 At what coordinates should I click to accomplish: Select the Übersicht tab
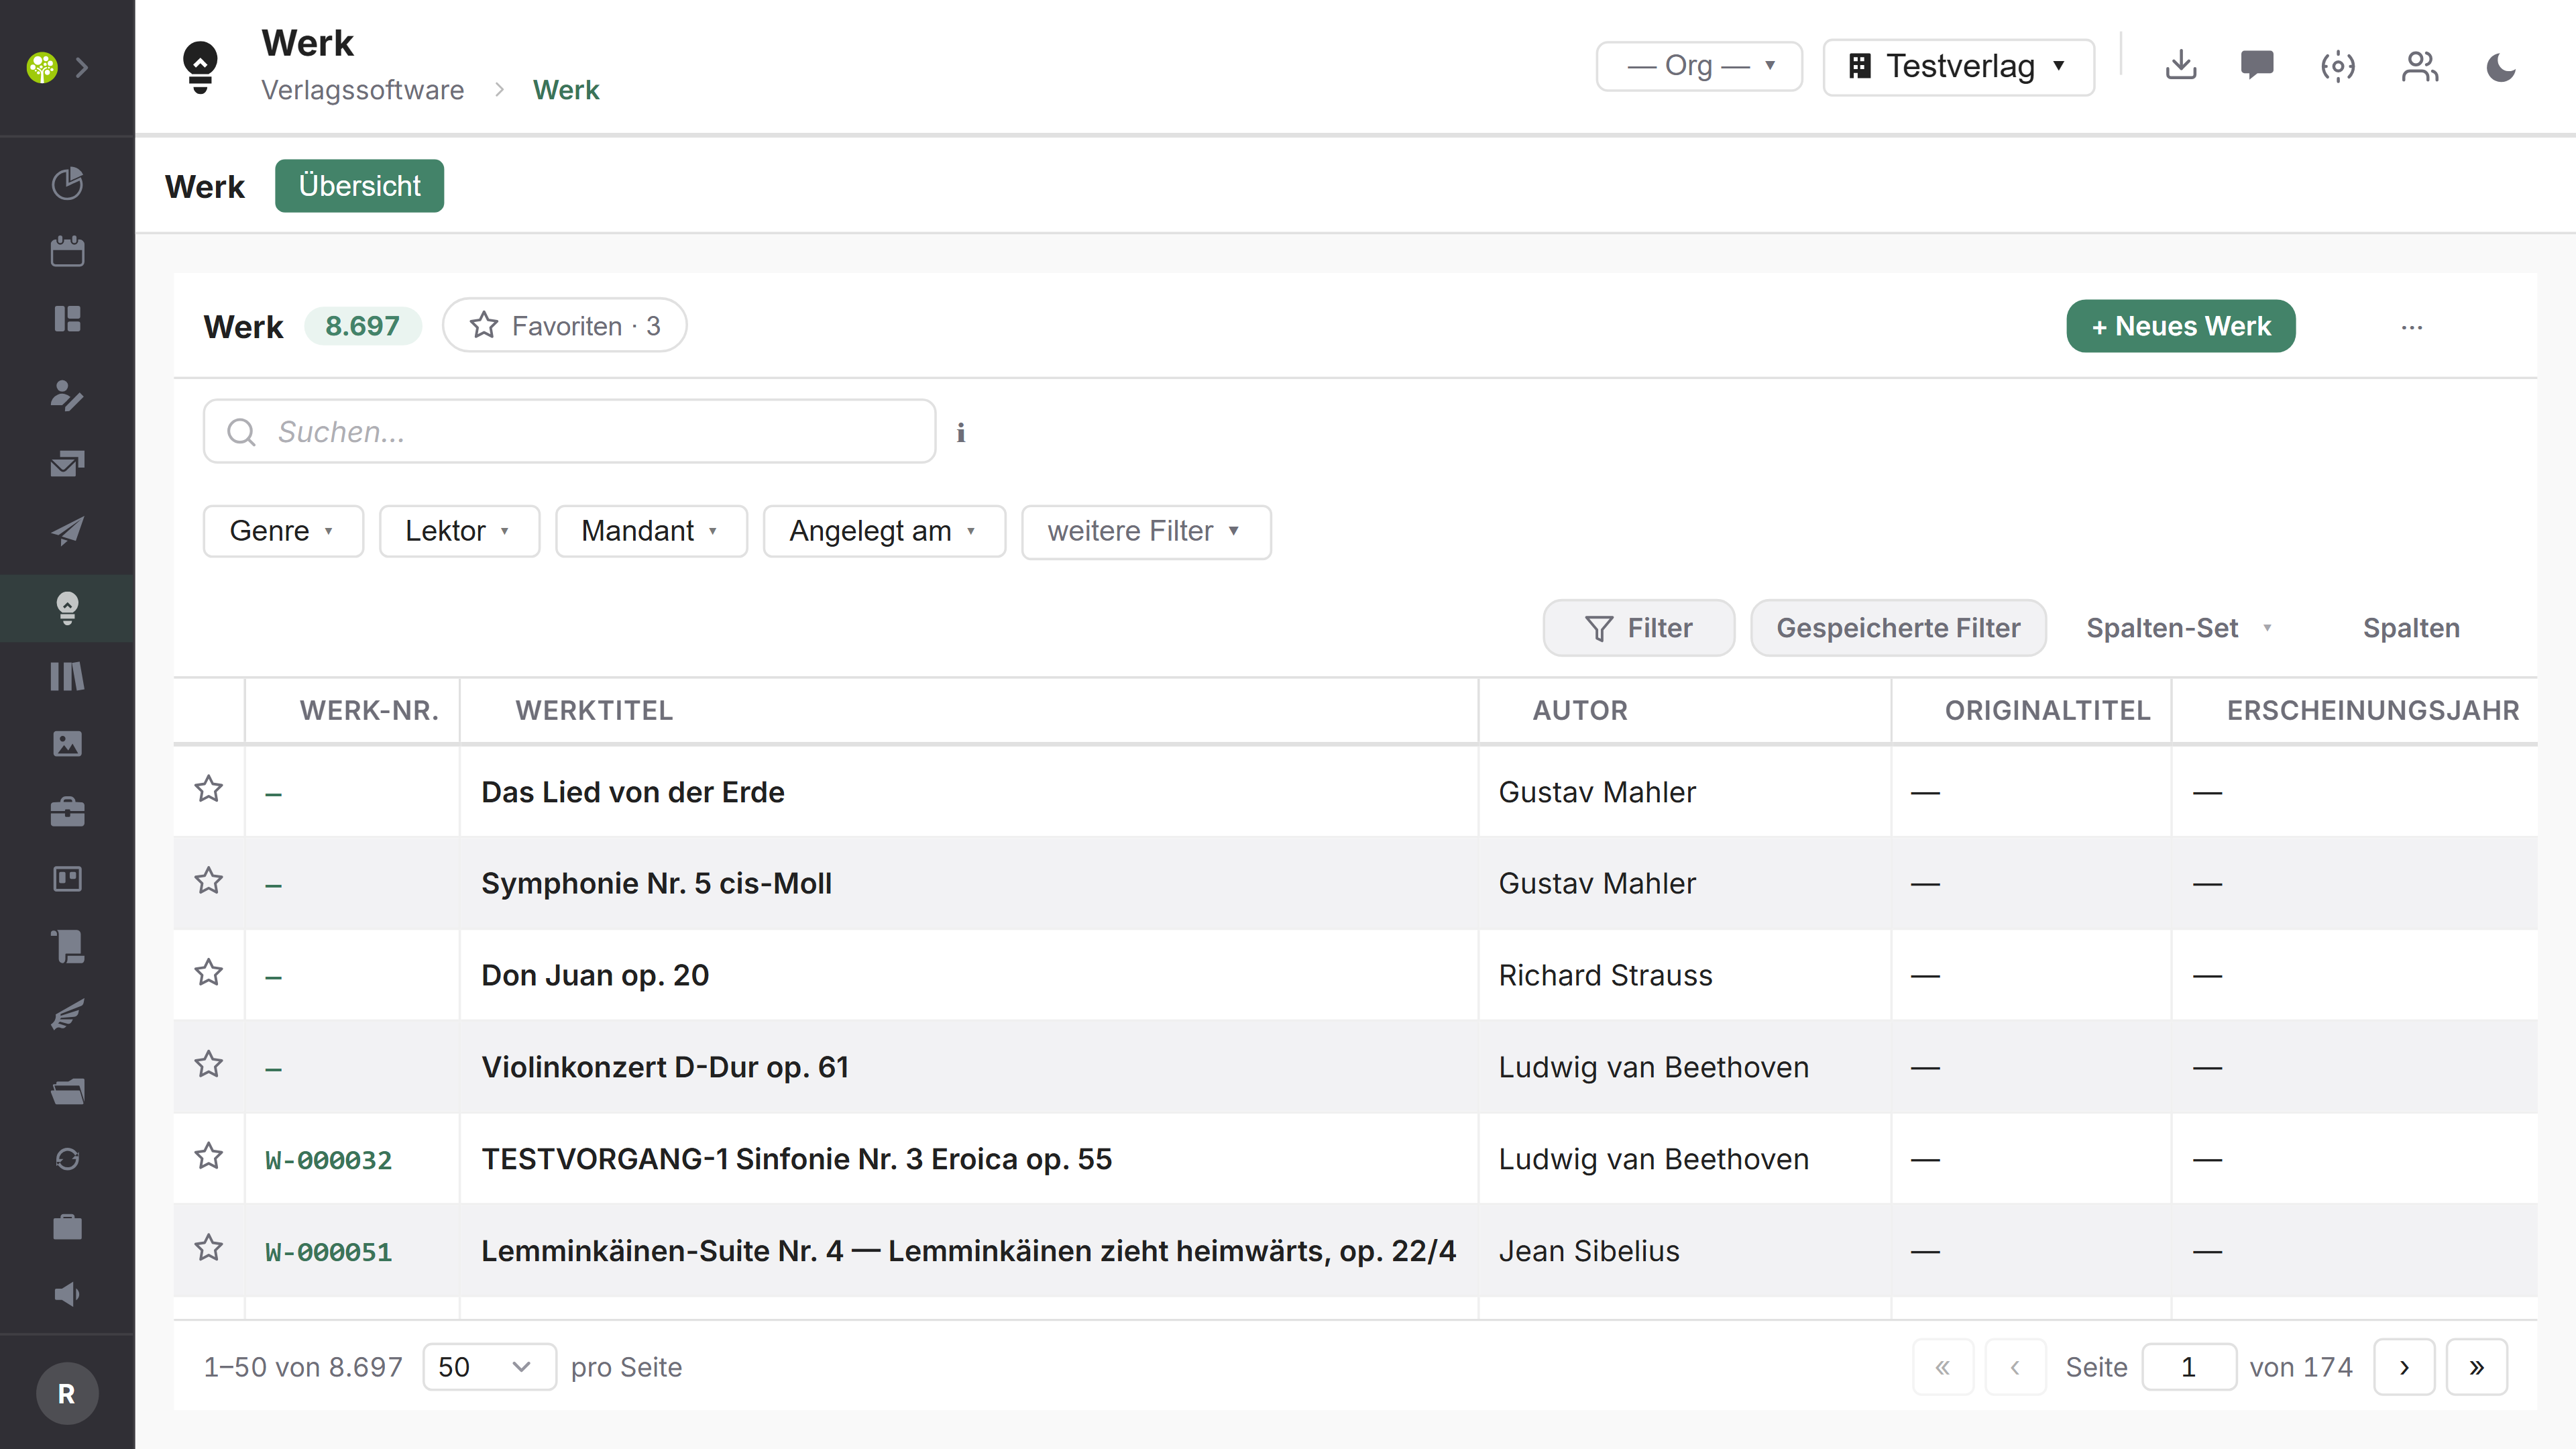[359, 186]
